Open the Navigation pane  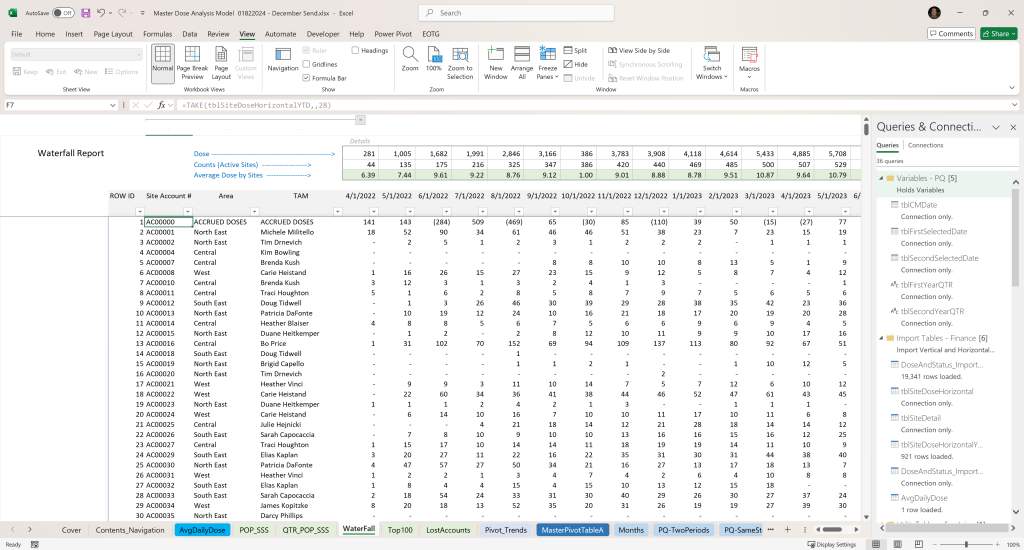pyautogui.click(x=283, y=60)
